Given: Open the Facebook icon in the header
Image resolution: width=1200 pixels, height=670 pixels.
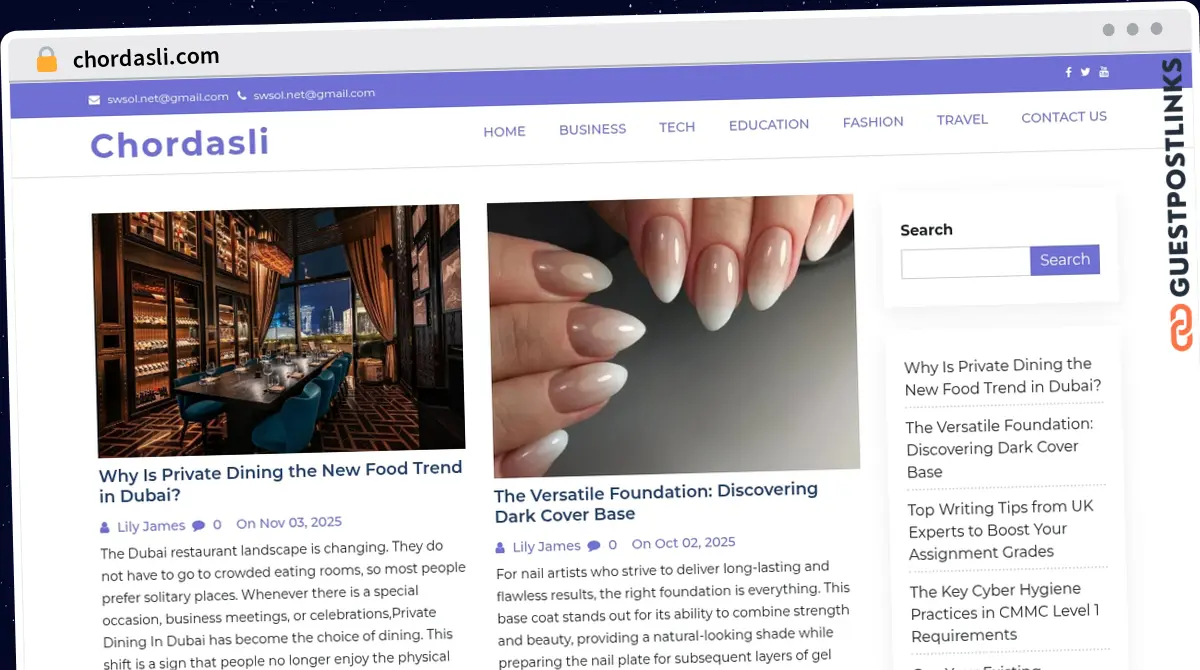Looking at the screenshot, I should point(1068,71).
